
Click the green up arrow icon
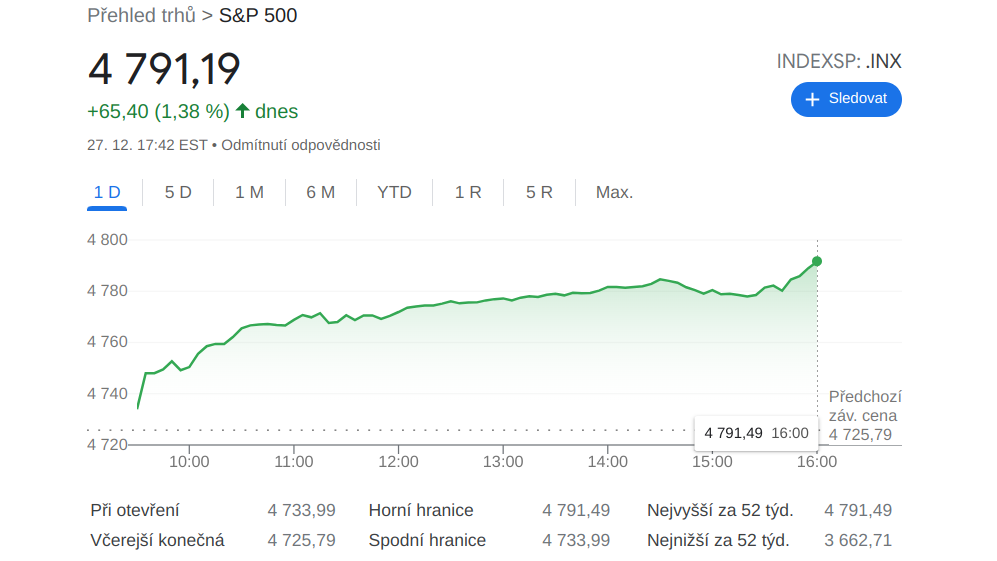click(242, 111)
